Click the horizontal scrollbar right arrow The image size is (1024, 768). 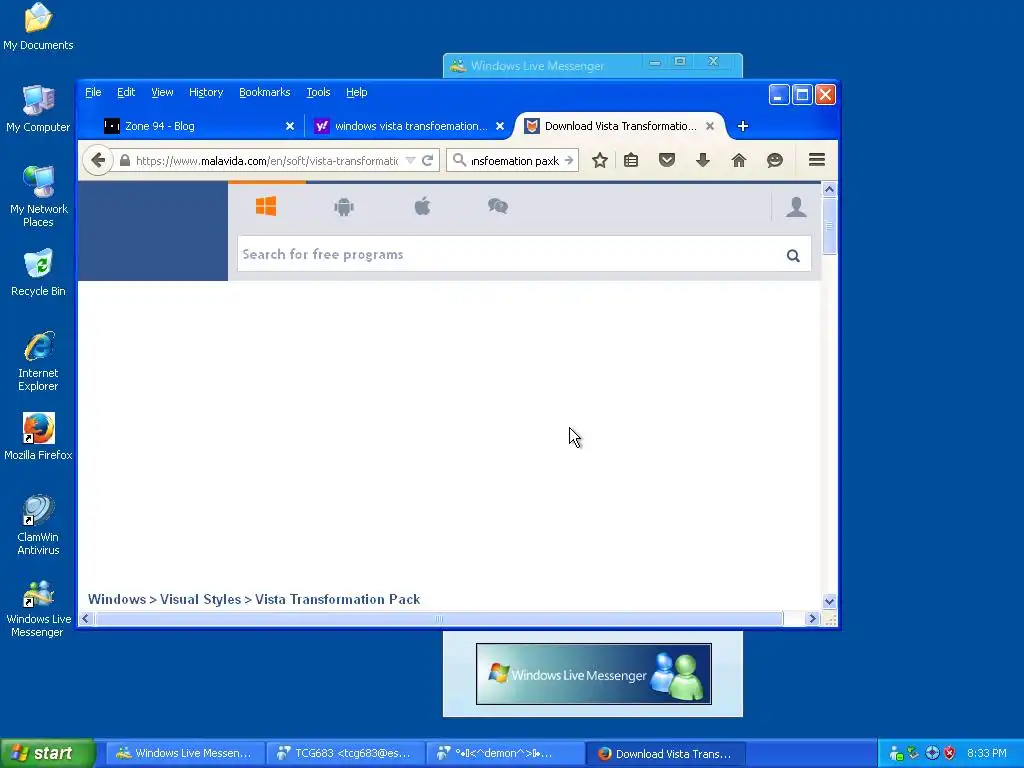[812, 618]
